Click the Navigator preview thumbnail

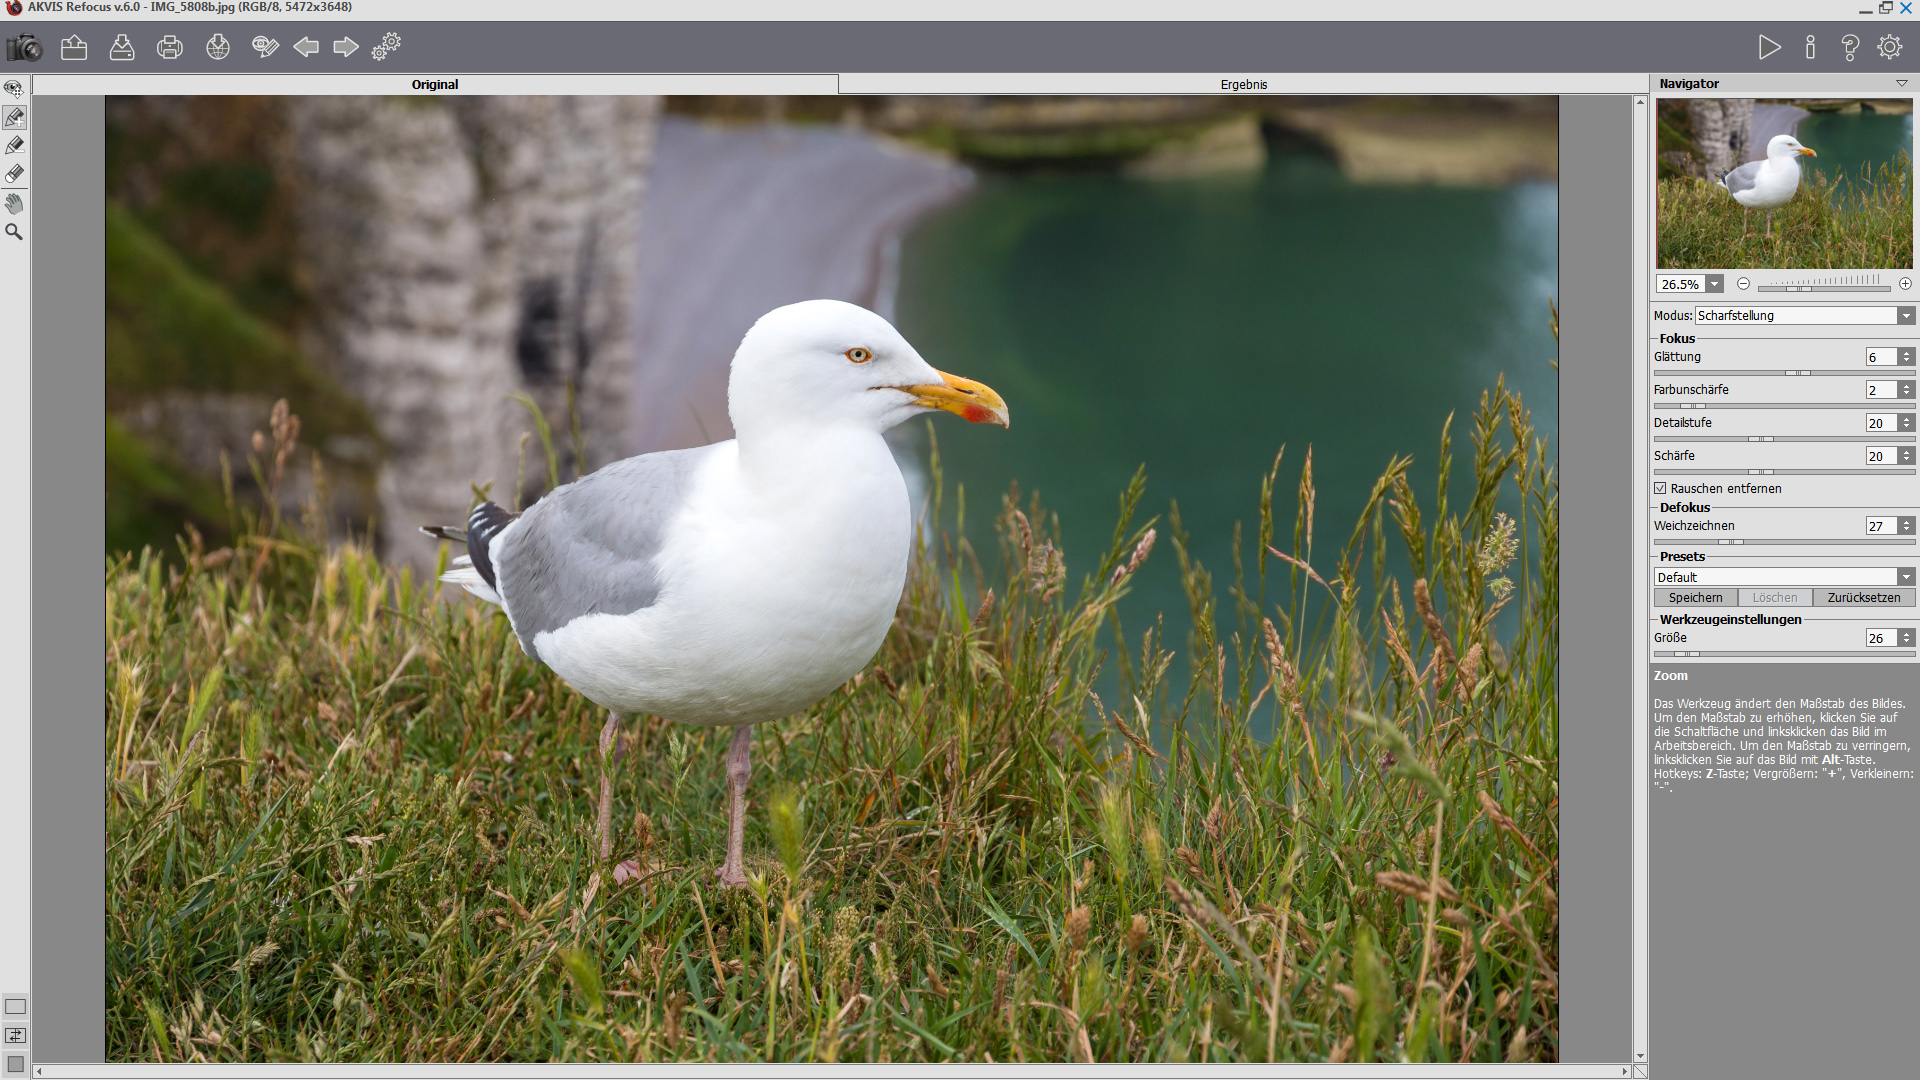click(1784, 183)
